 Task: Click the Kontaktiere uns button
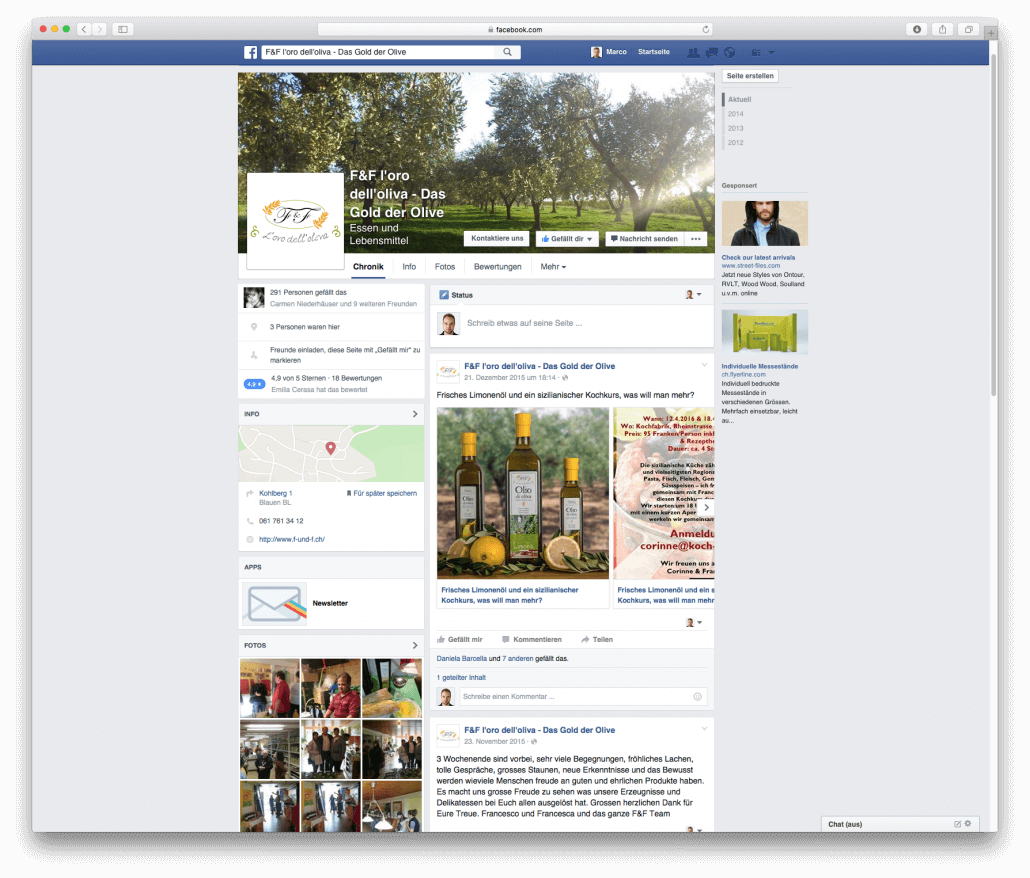497,239
